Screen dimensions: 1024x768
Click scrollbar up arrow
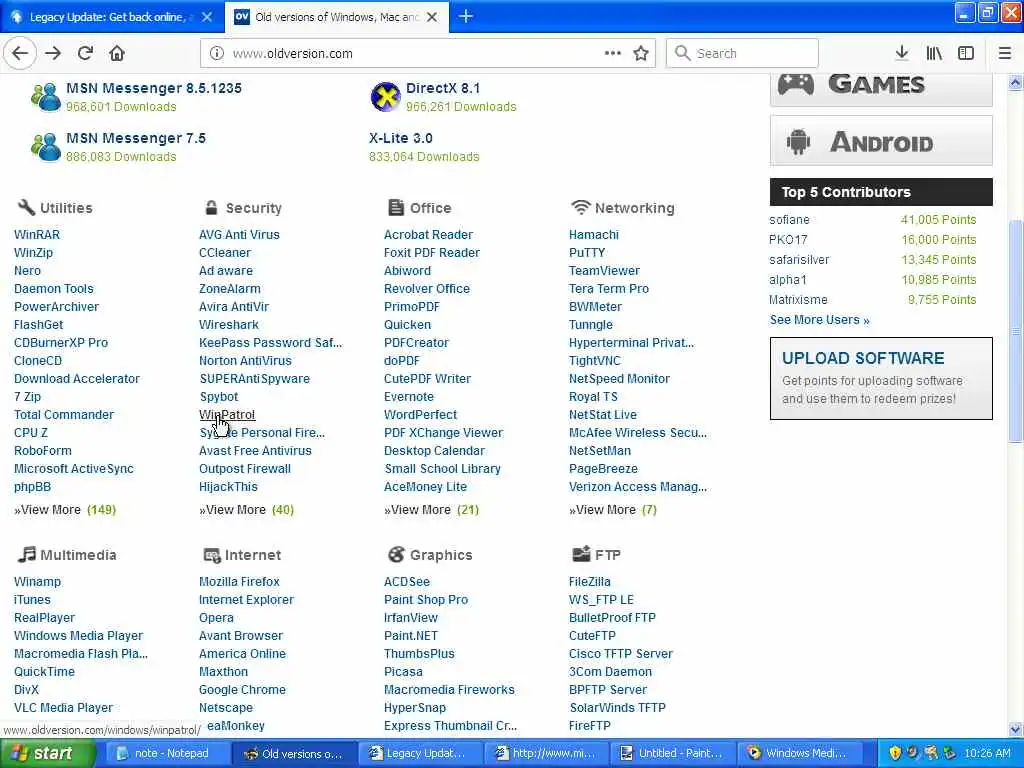[x=1015, y=82]
